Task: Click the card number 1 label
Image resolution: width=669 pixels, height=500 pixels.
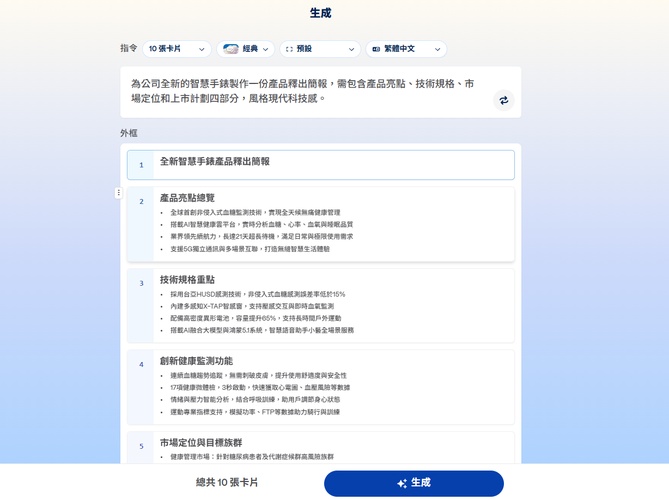Action: (x=141, y=165)
